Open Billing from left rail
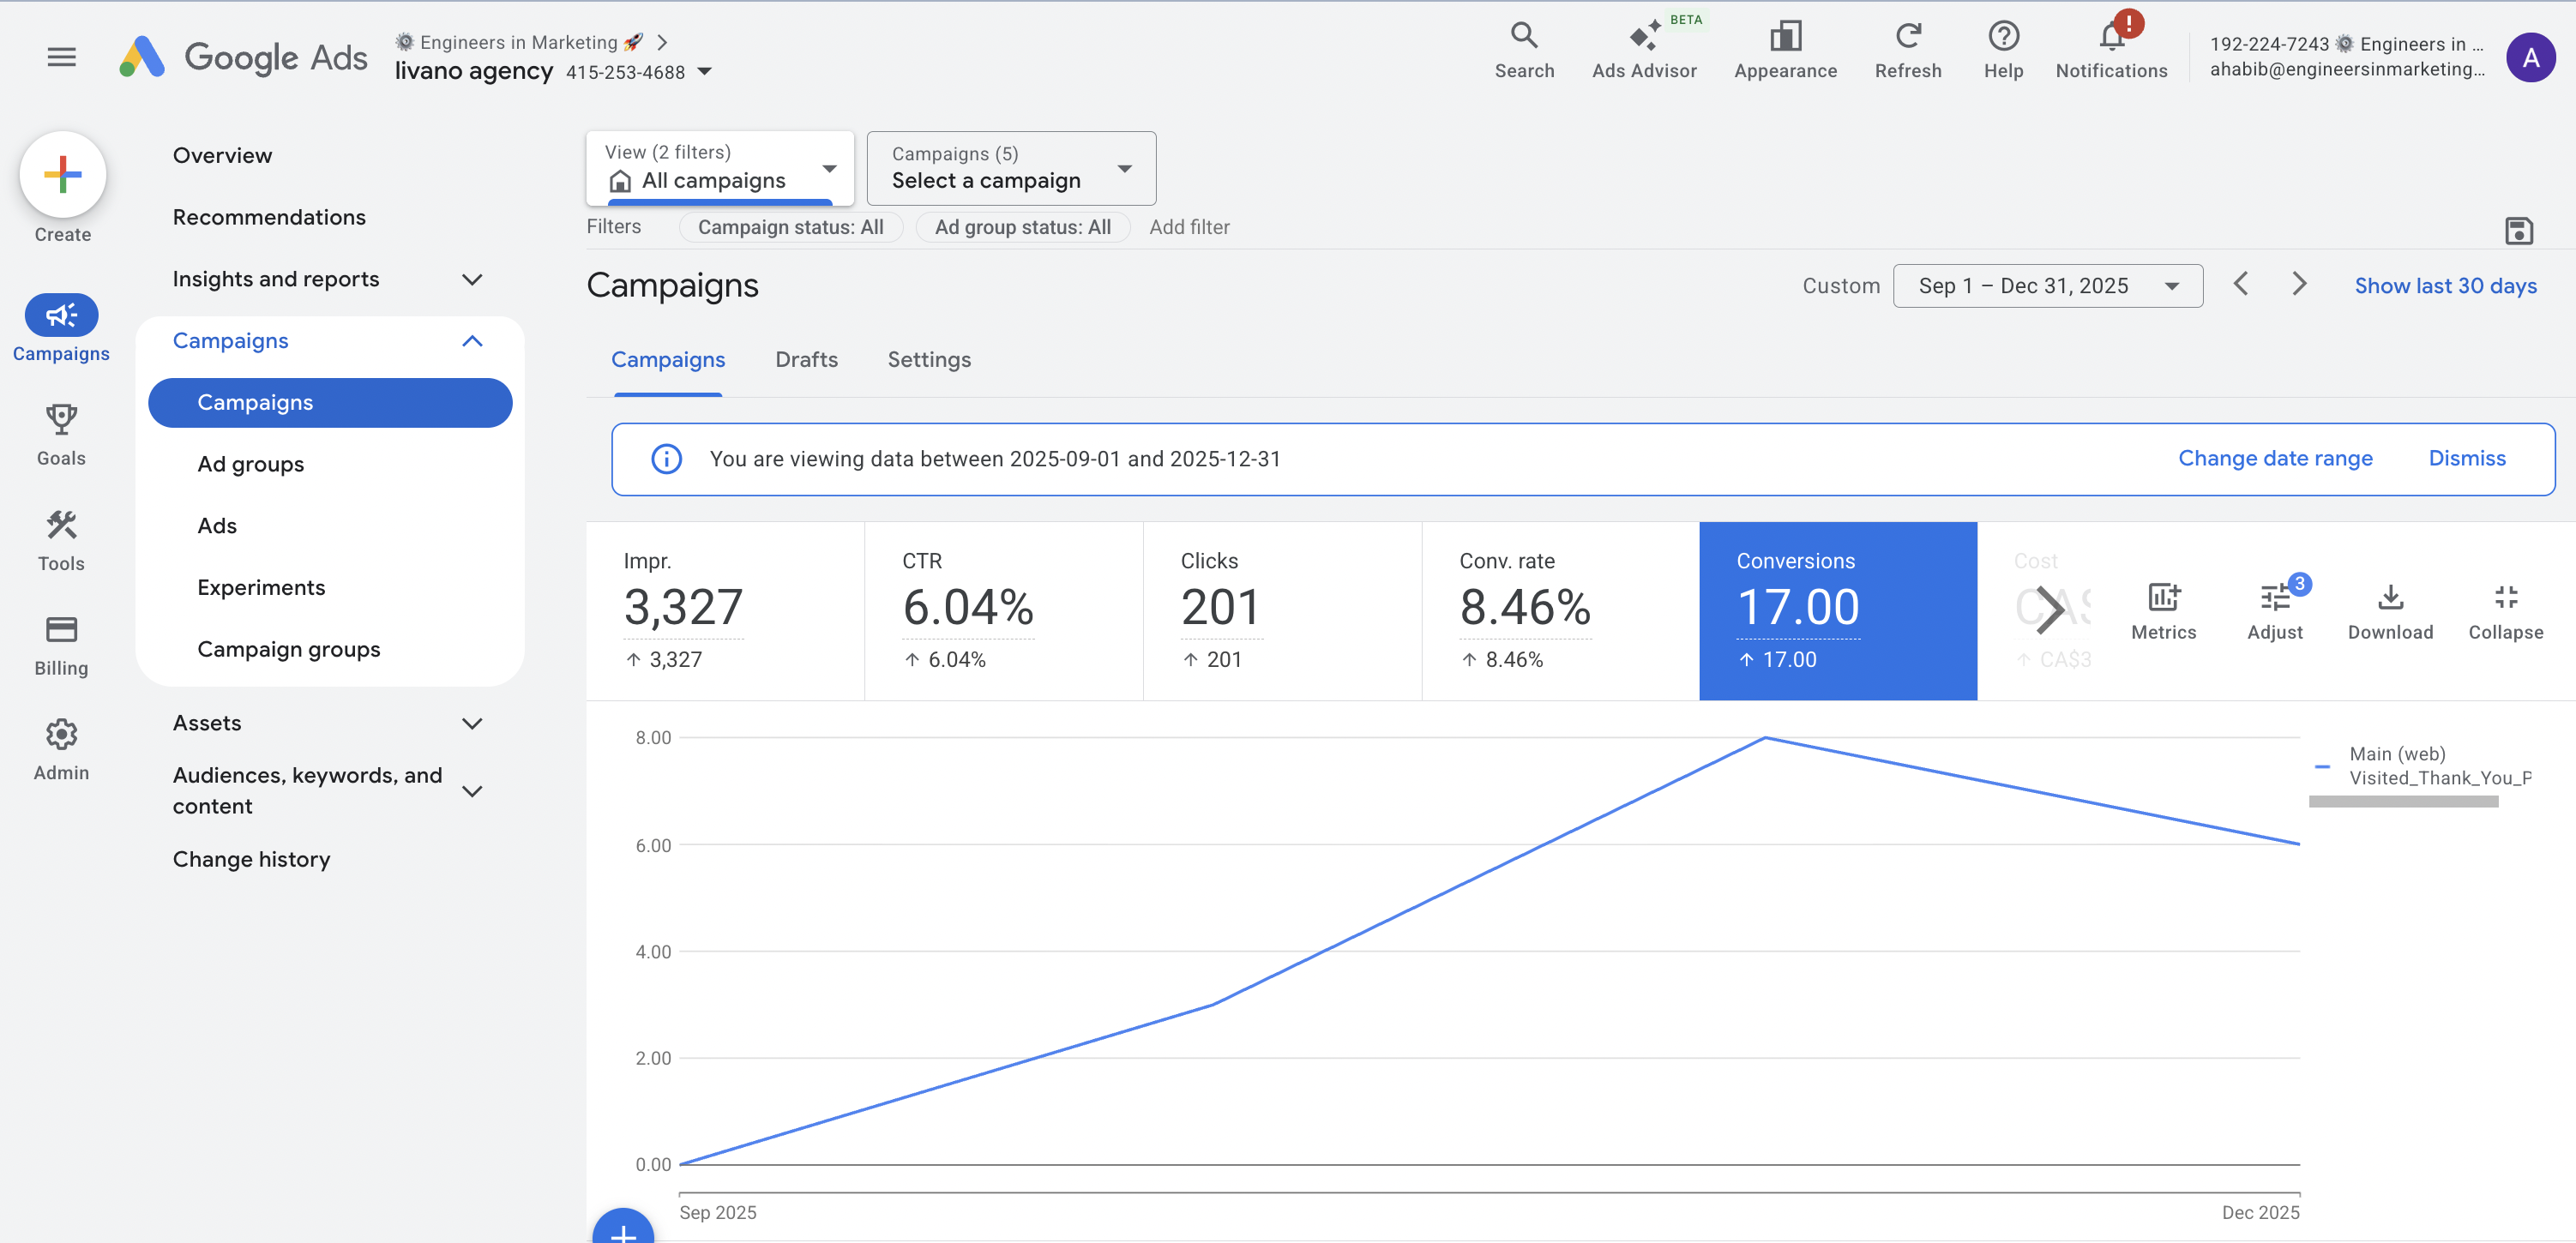The height and width of the screenshot is (1243, 2576). click(61, 645)
